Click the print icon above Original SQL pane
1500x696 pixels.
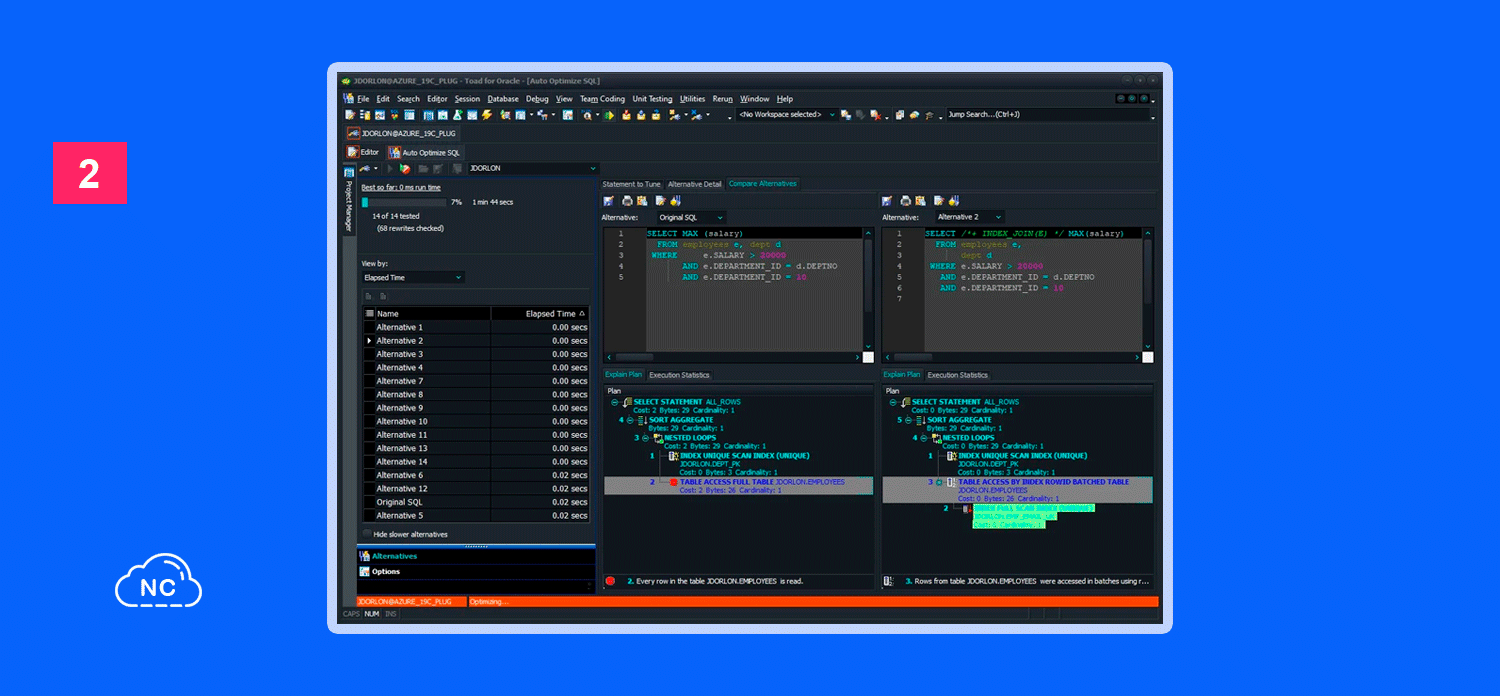tap(627, 201)
